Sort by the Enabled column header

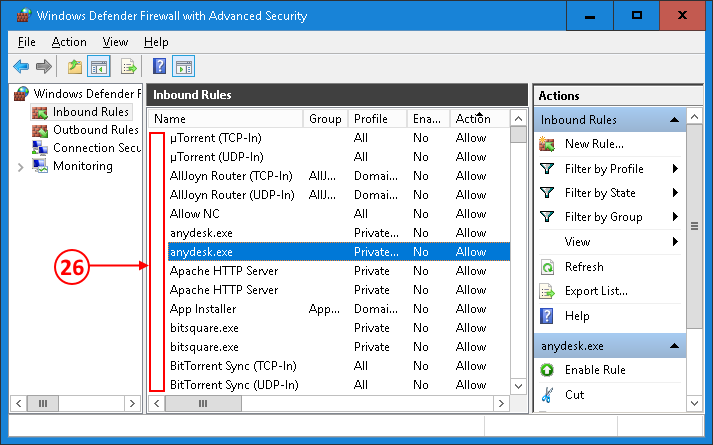(x=427, y=119)
